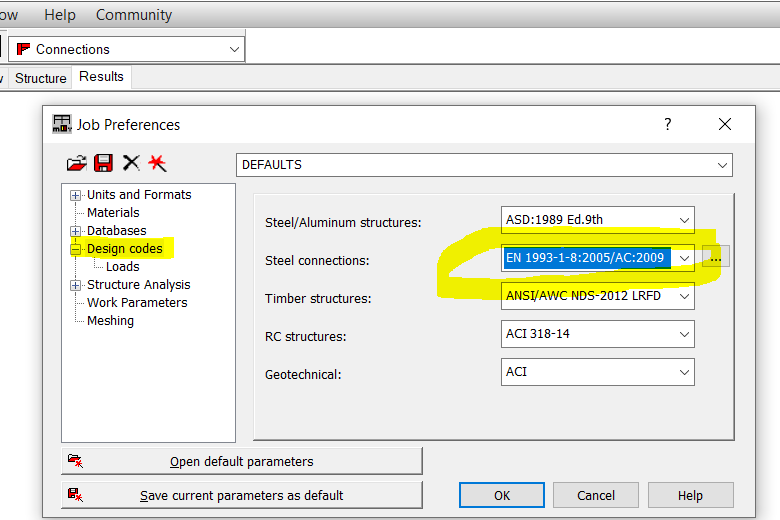Click the Job Preferences title icon
This screenshot has width=780, height=520.
[62, 124]
